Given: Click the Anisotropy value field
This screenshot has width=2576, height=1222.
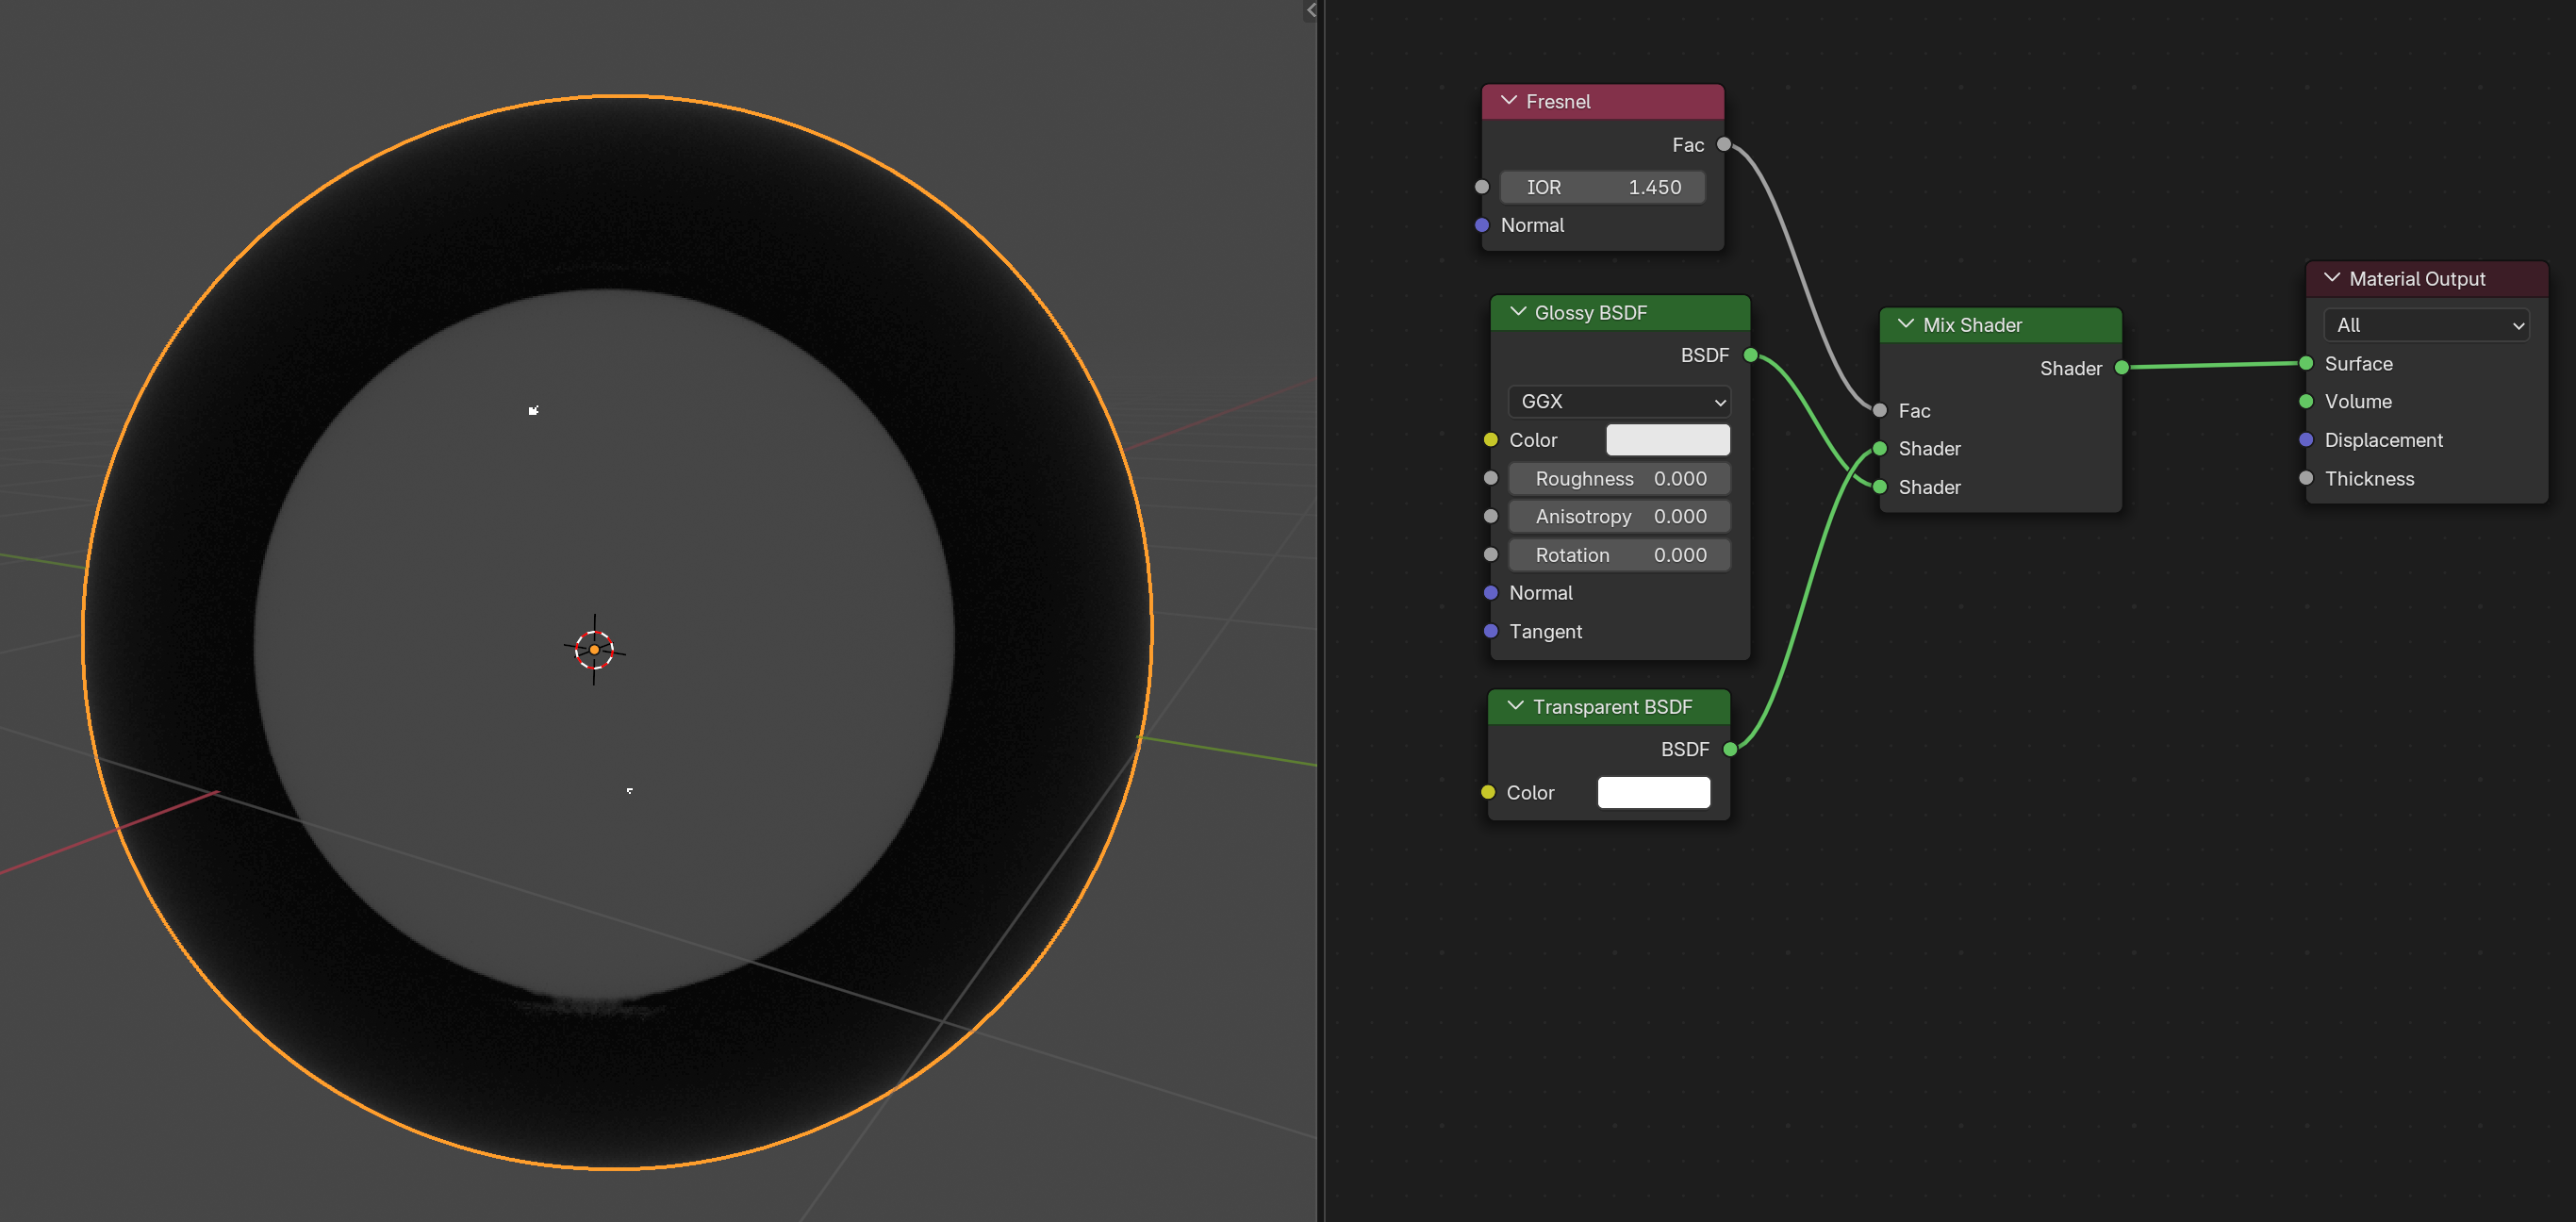Looking at the screenshot, I should (x=1618, y=516).
